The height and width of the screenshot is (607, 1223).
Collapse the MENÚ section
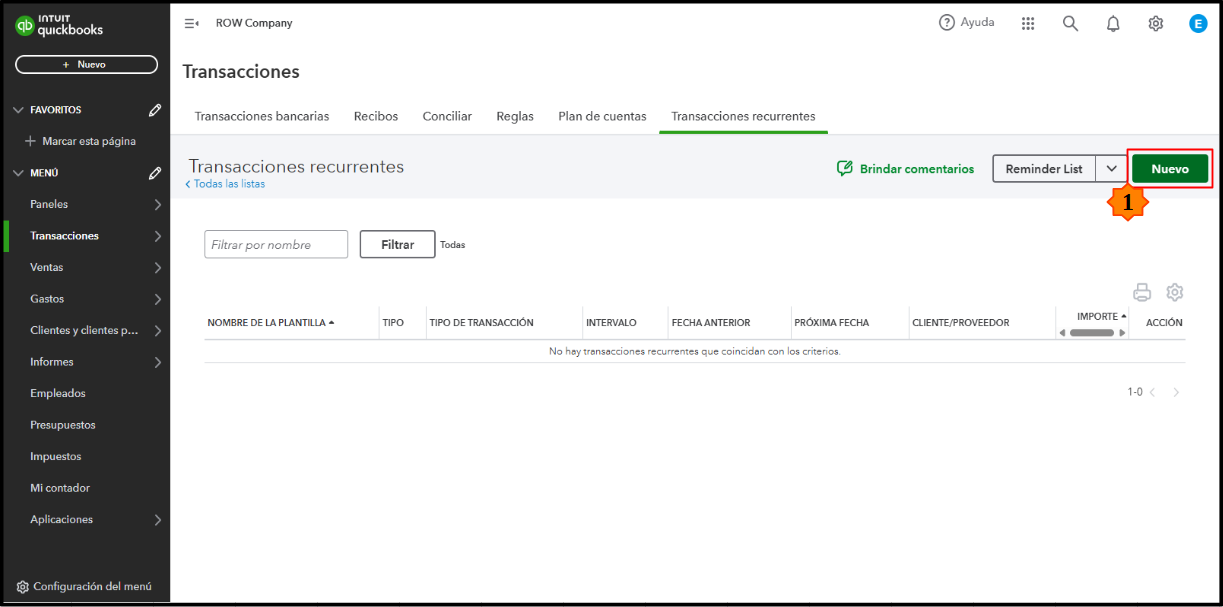17,173
